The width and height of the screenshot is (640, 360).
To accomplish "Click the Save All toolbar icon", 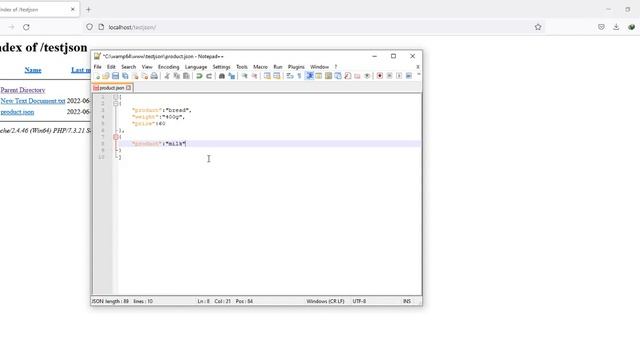I will [125, 76].
